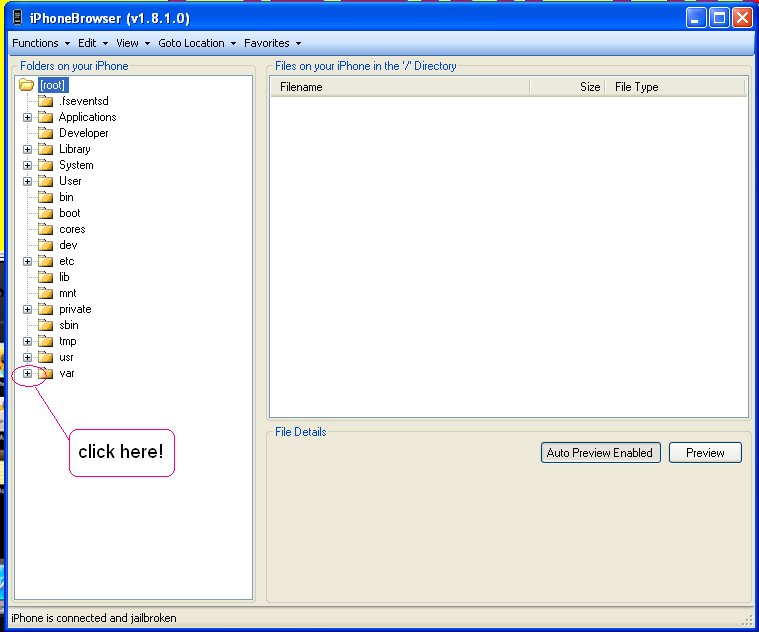Select the private folder label
Viewport: 759px width, 632px height.
pyautogui.click(x=75, y=309)
